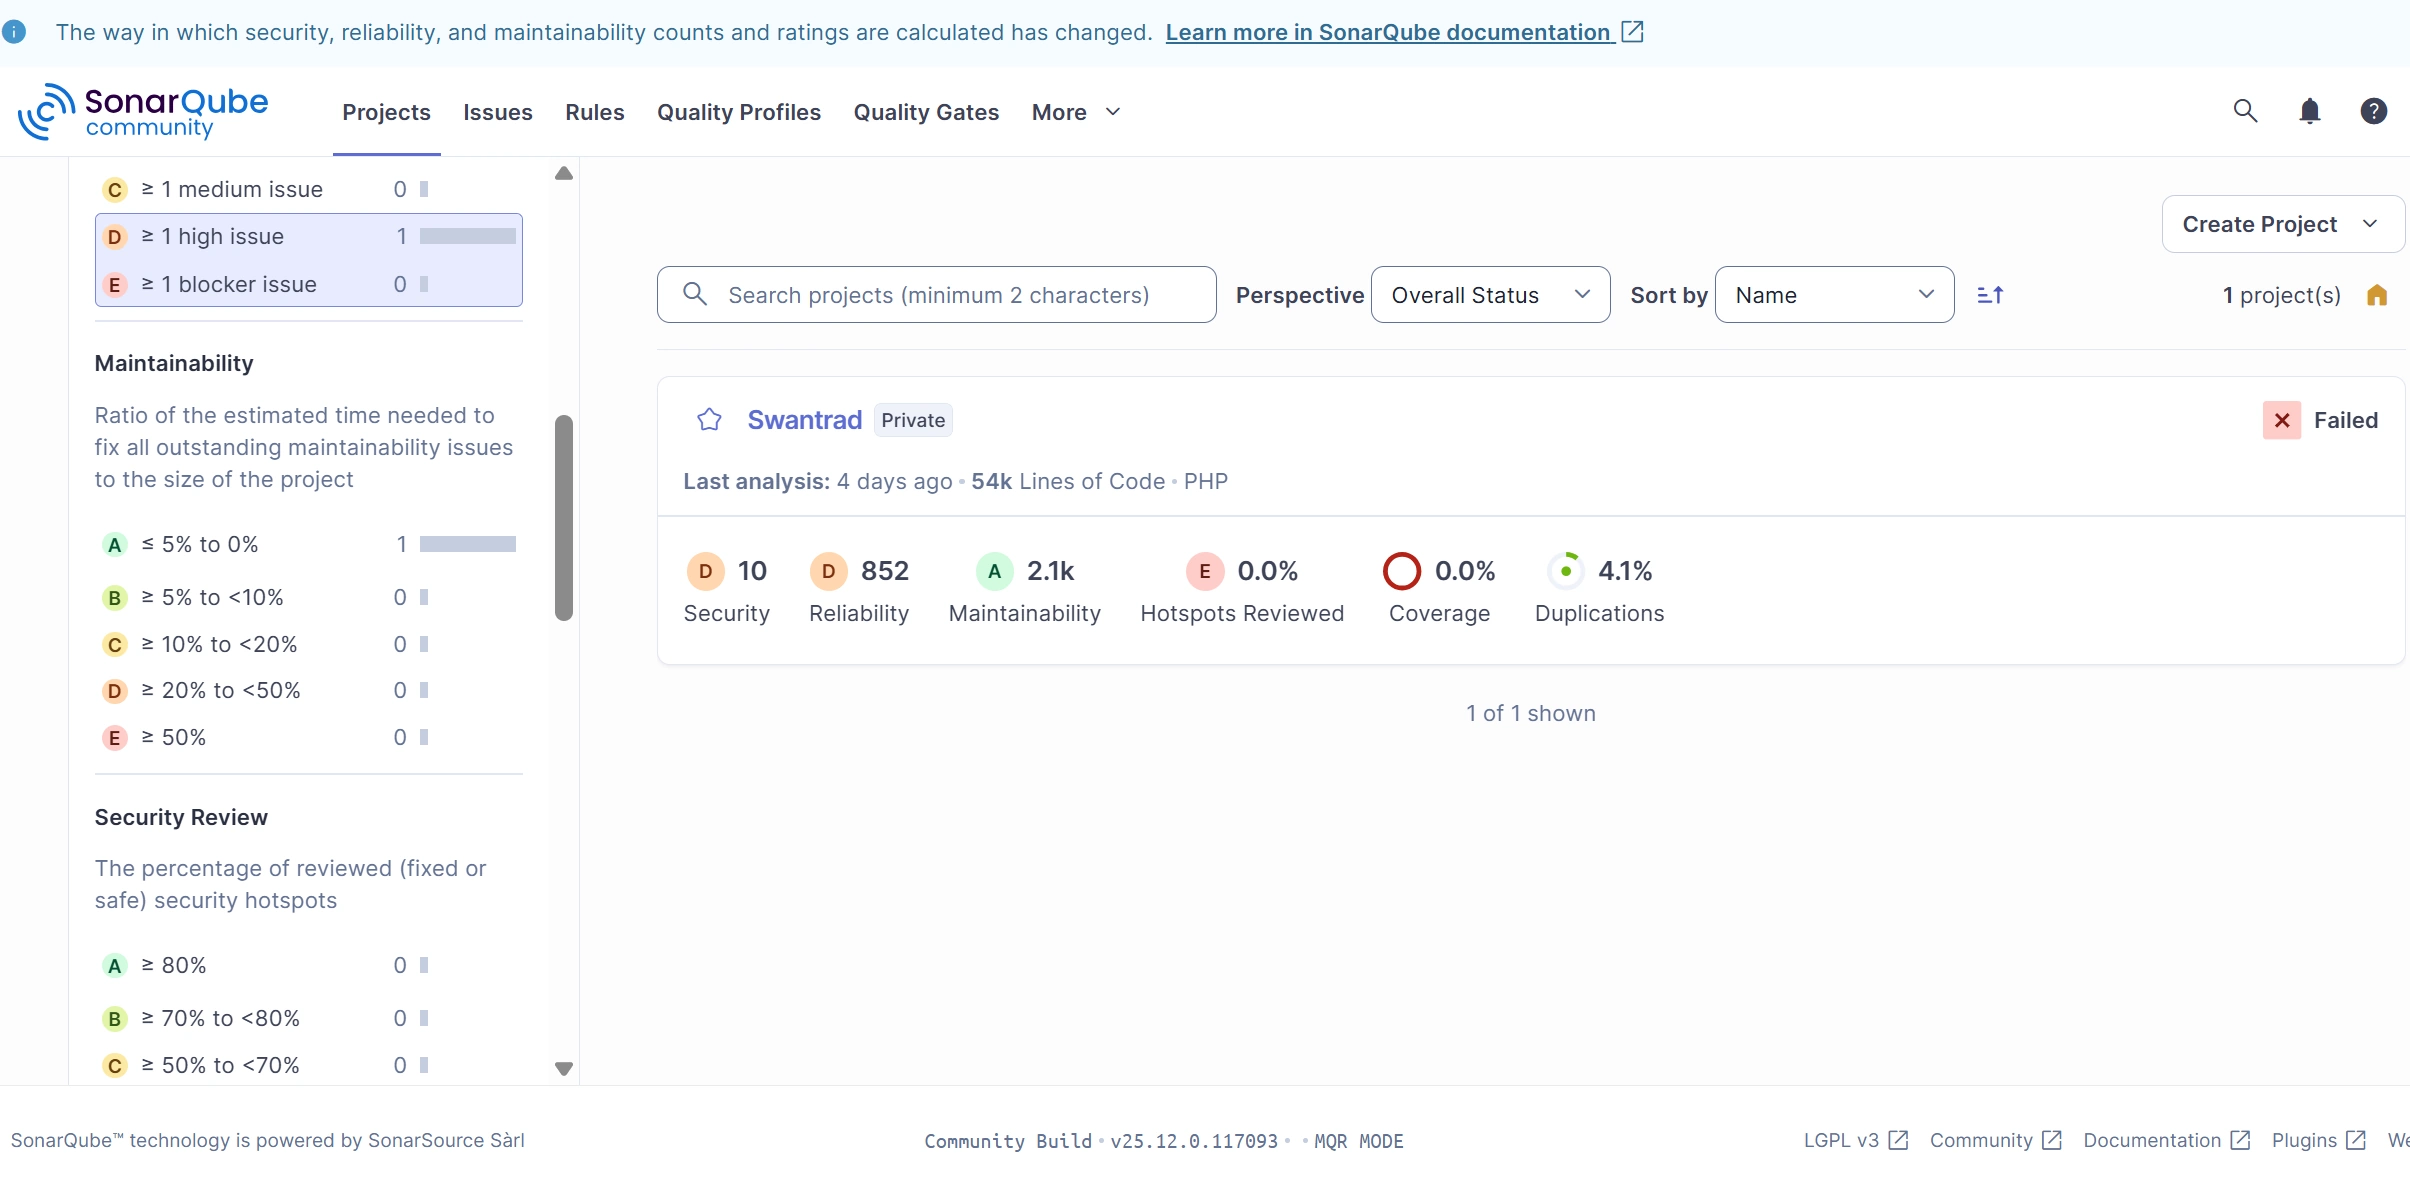Follow the "Learn more in SonarQube documentation" link
This screenshot has height=1189, width=2410.
pyautogui.click(x=1389, y=31)
